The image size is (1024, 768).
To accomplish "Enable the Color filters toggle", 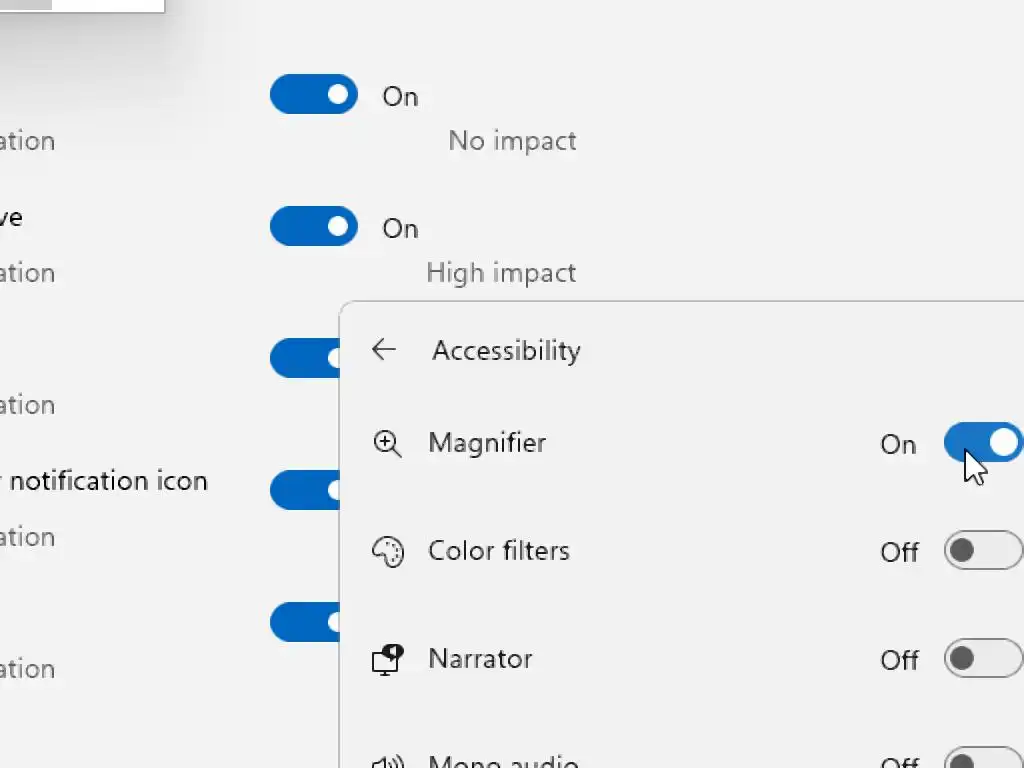I will [x=983, y=551].
